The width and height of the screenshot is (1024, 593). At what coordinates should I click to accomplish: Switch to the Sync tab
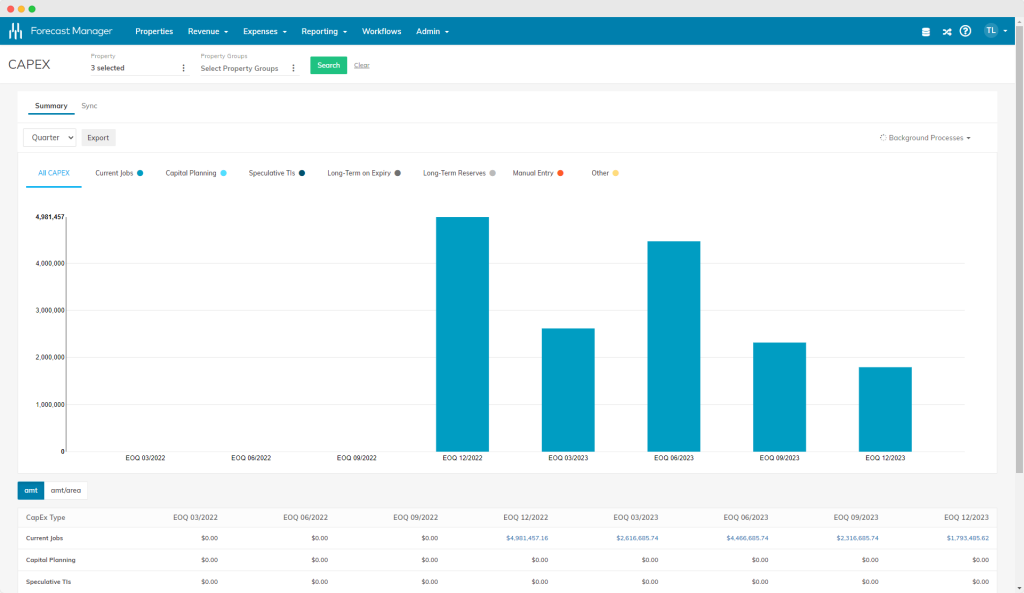89,106
